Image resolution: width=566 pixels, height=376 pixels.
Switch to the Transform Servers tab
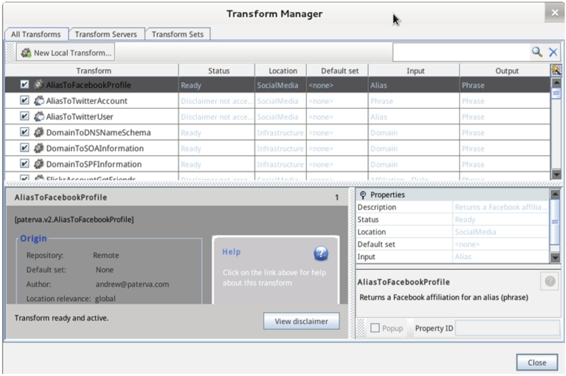click(106, 34)
